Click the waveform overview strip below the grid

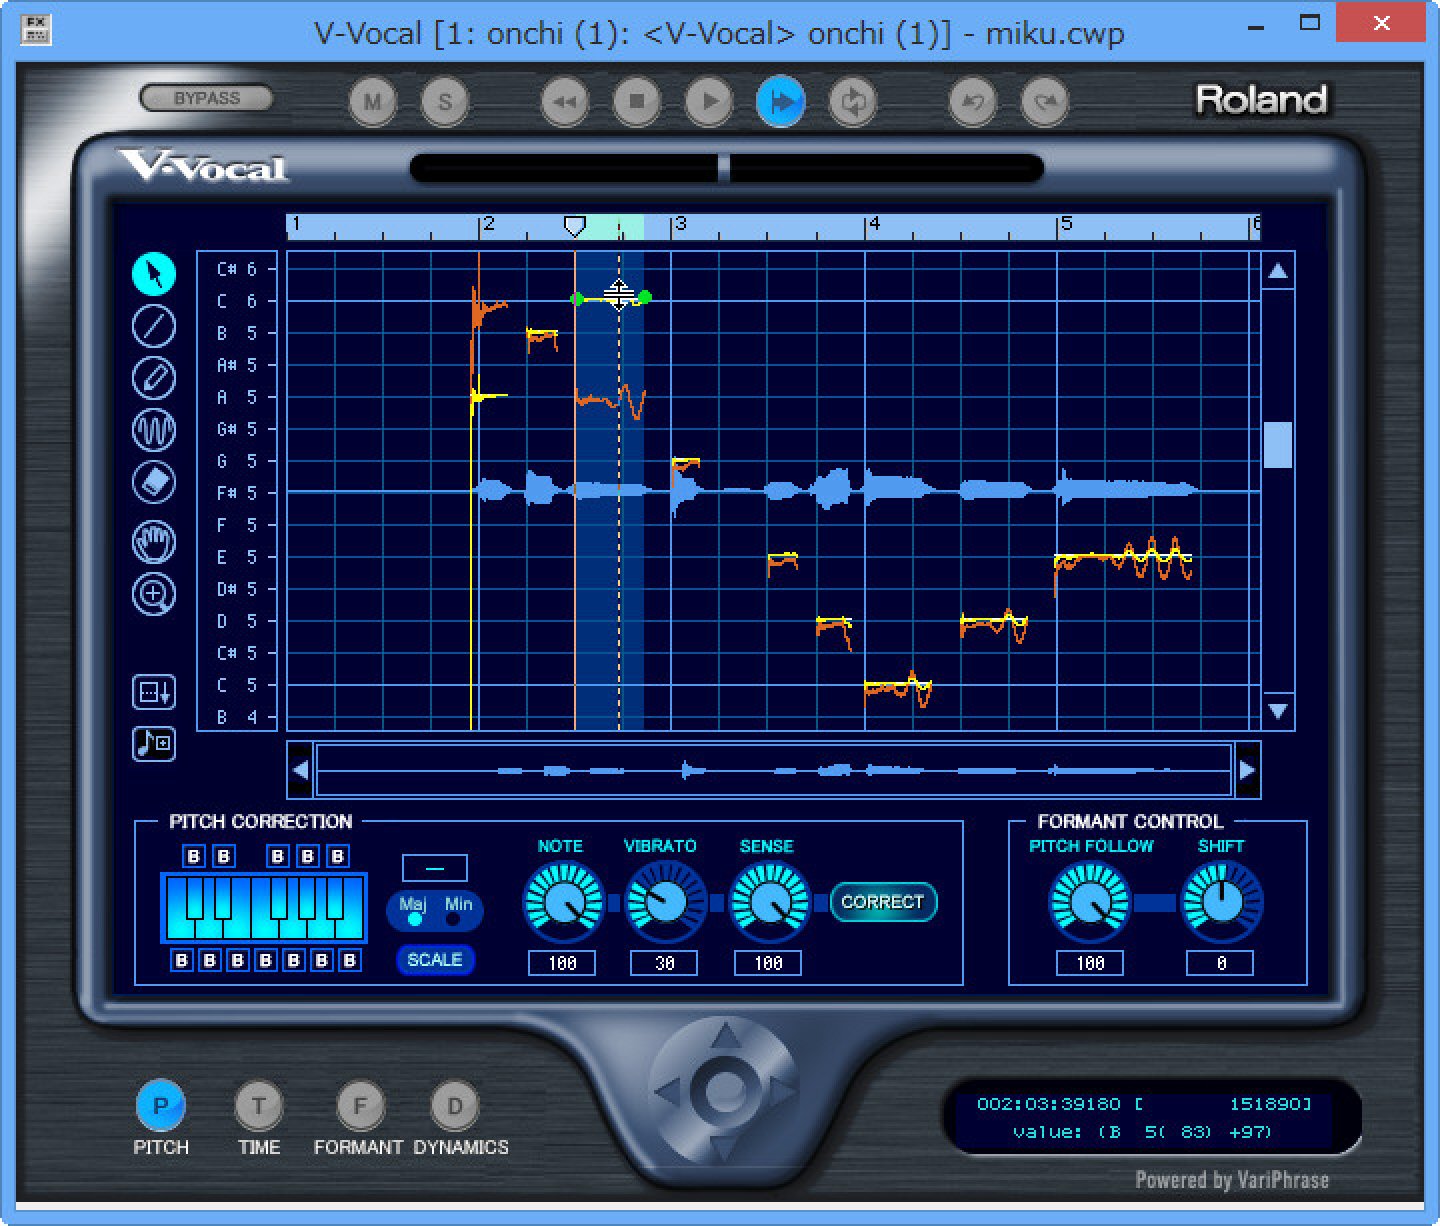(x=773, y=770)
